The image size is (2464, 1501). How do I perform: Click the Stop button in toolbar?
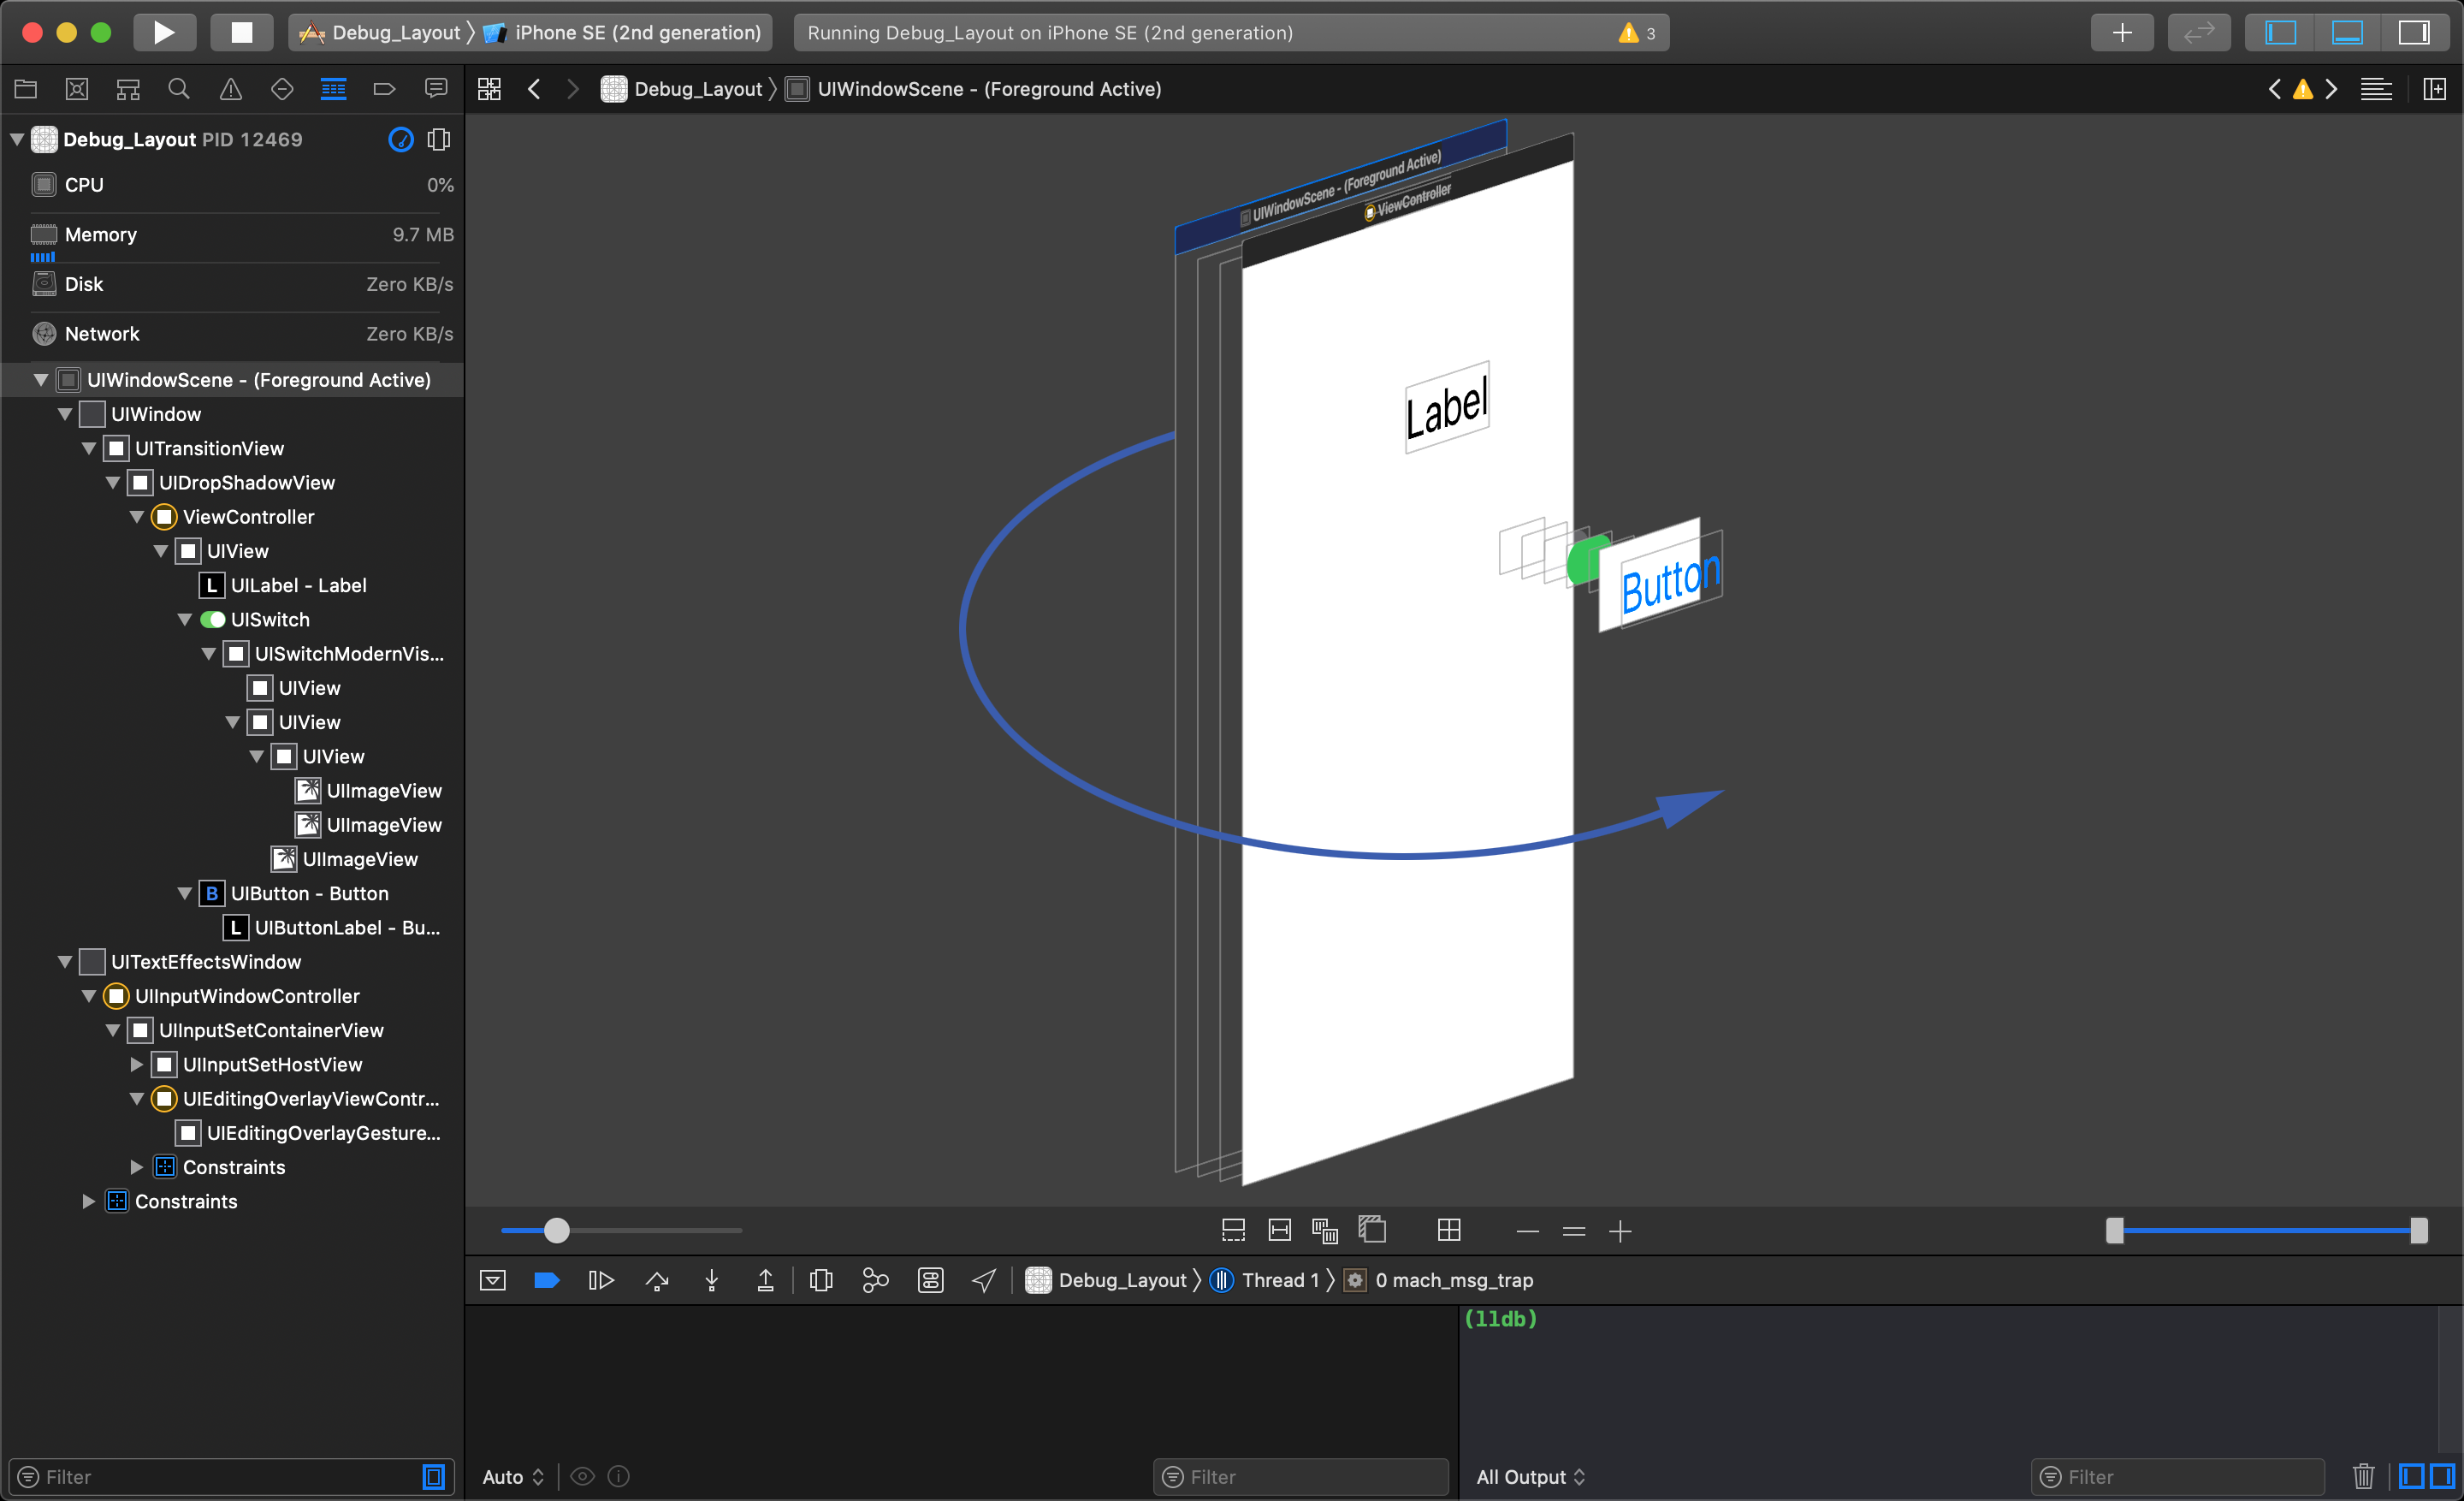(242, 32)
